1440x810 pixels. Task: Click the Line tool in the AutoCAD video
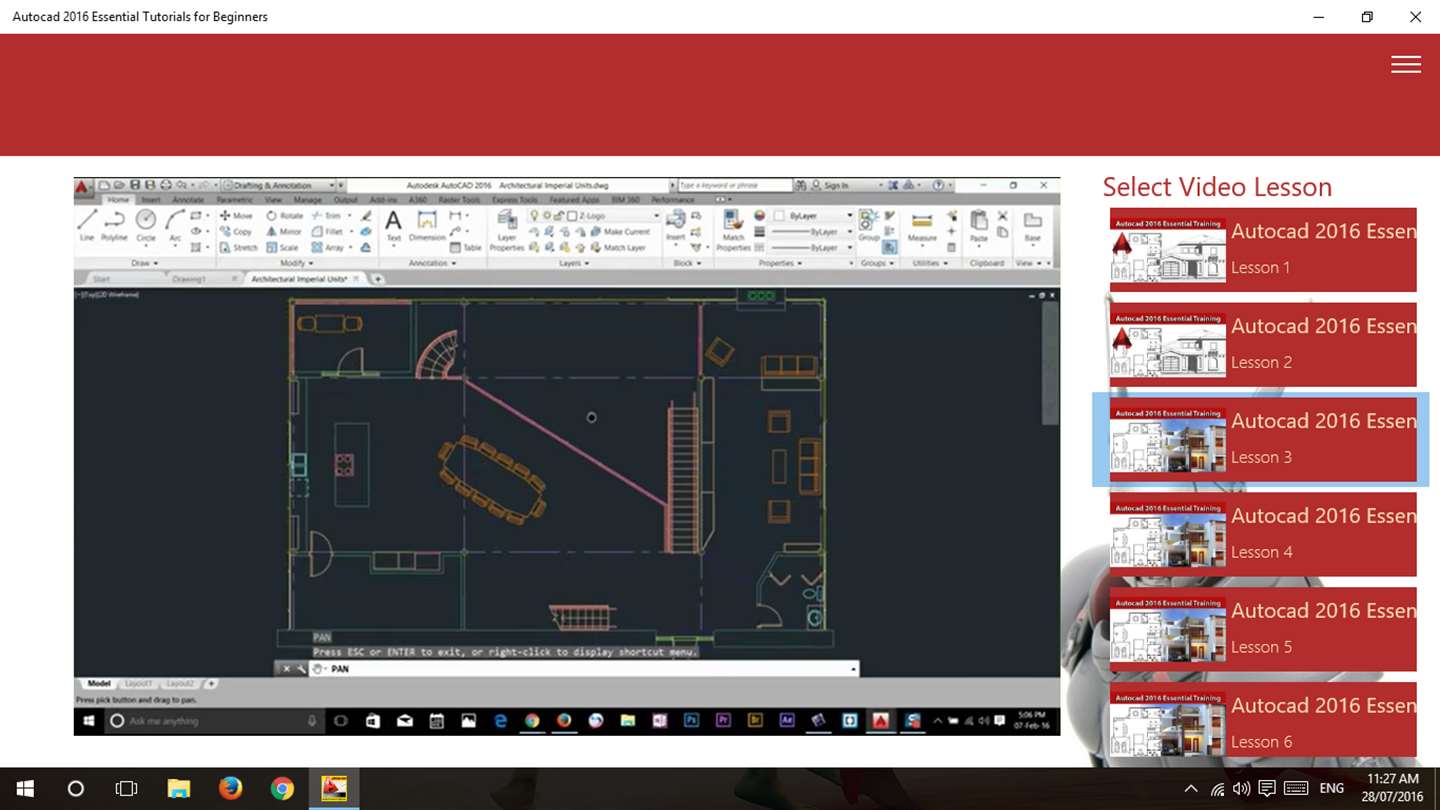88,226
